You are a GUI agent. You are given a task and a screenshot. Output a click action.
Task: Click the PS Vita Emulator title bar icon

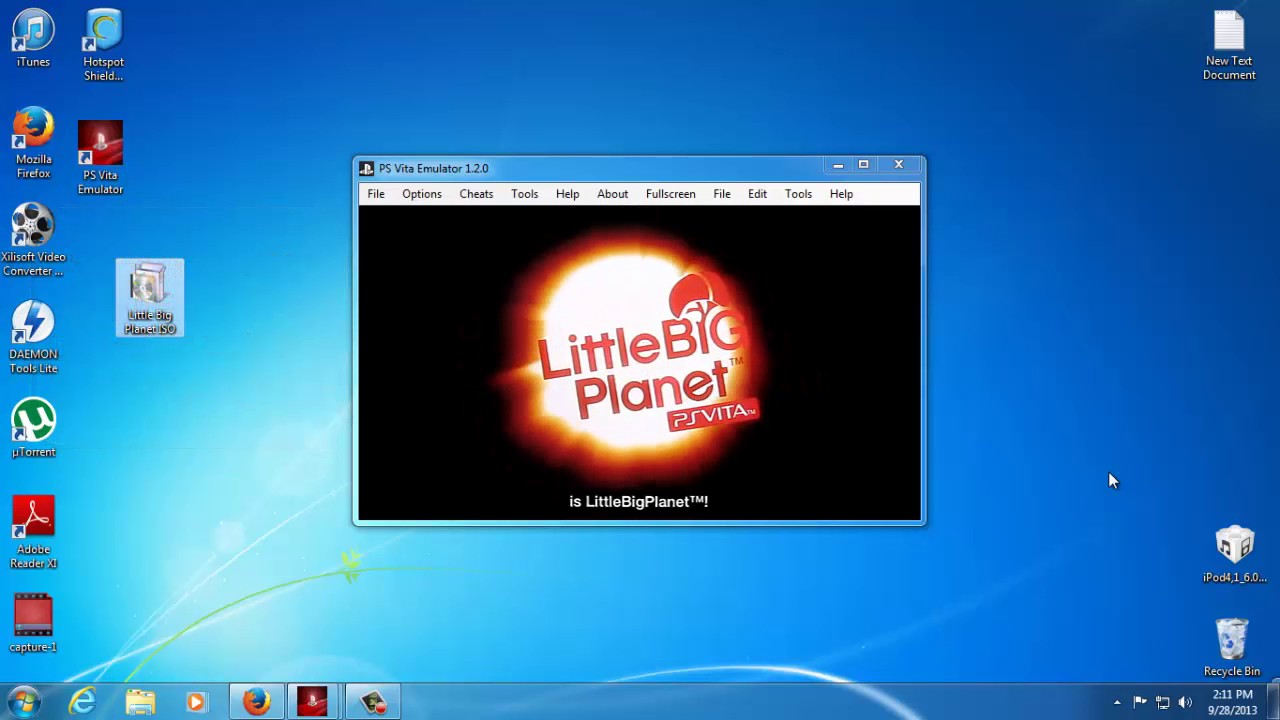367,168
